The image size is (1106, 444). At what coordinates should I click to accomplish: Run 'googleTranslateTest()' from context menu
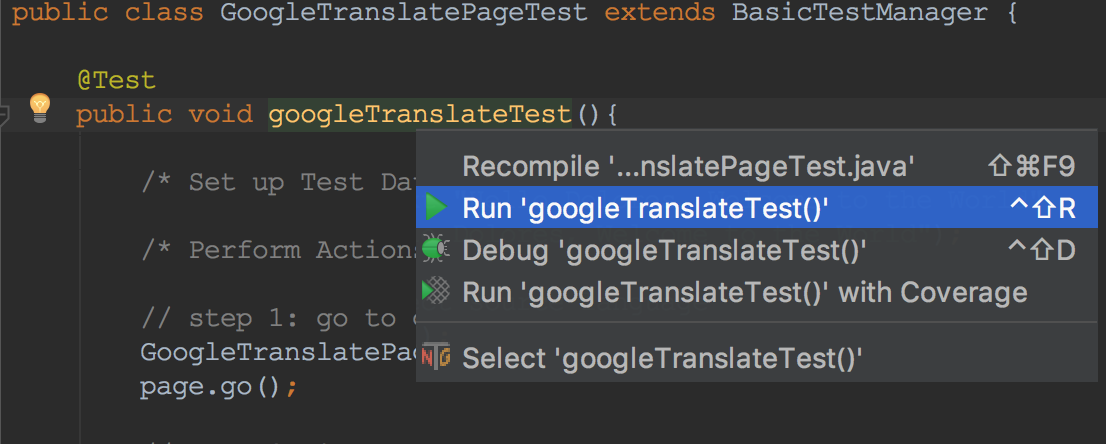tap(757, 208)
